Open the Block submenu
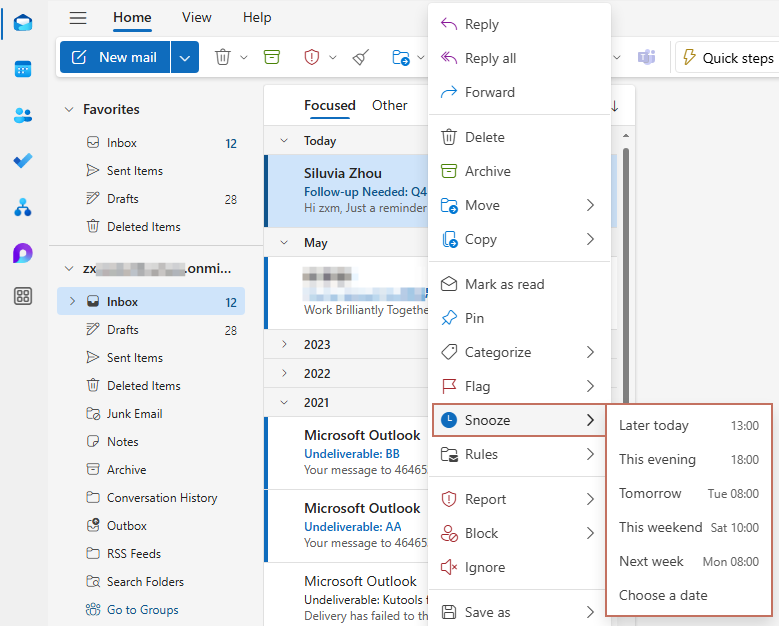Screen dimensions: 779x626 click(519, 533)
